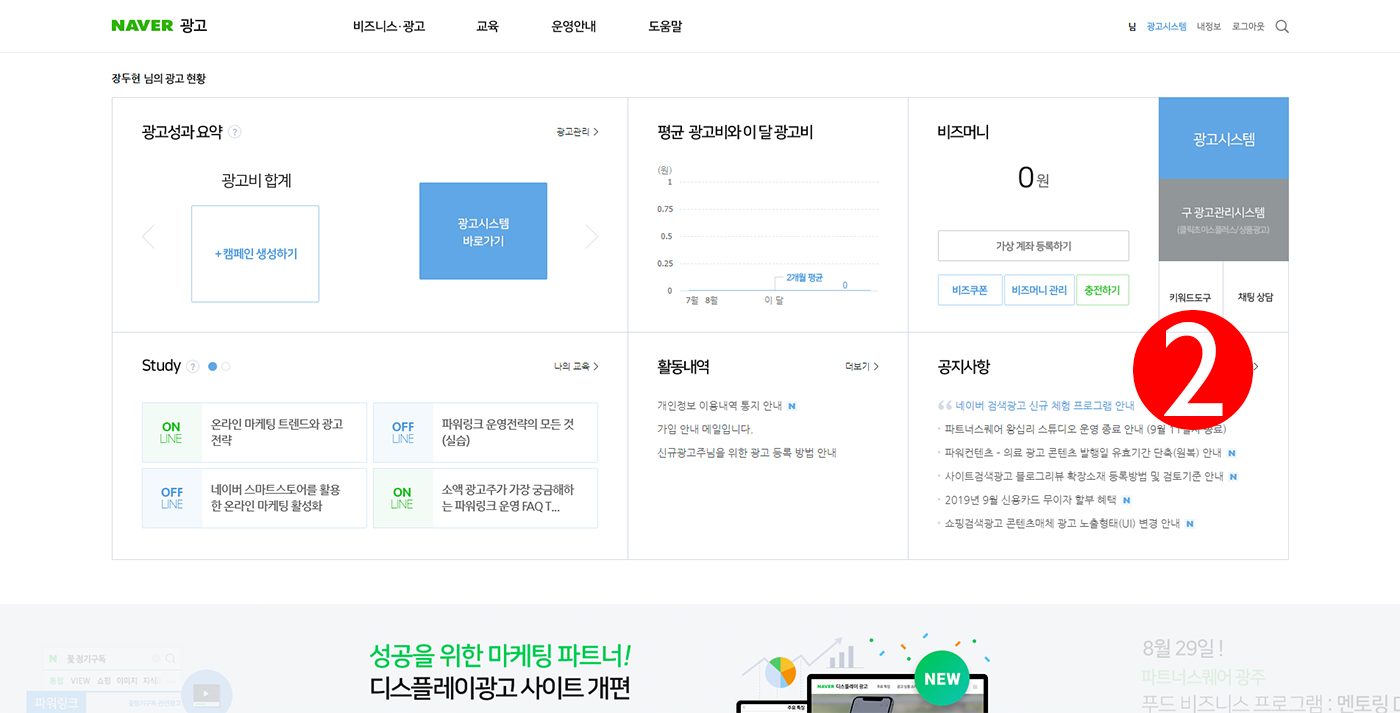Open 온라인 마케팅 트렌드와 광고 전략 course

[255, 432]
